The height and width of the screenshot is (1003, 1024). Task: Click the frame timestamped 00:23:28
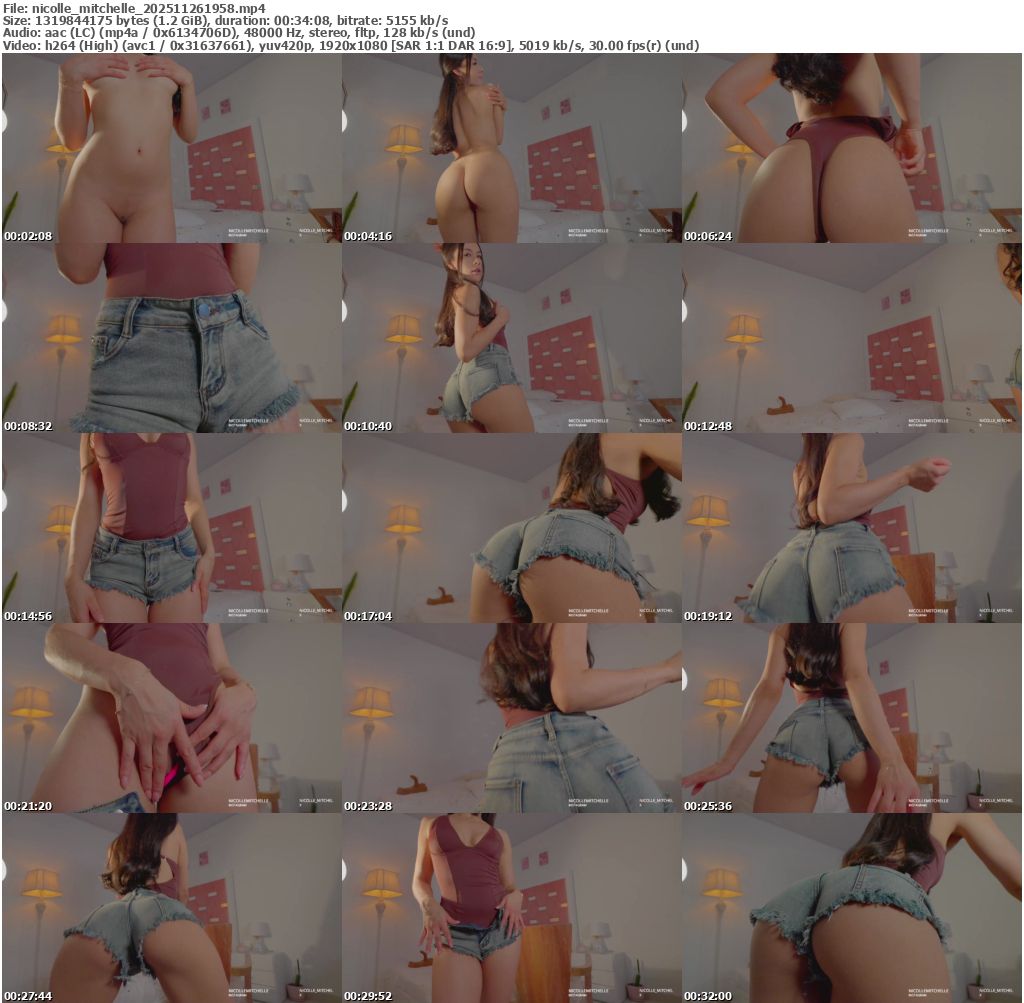click(x=512, y=718)
